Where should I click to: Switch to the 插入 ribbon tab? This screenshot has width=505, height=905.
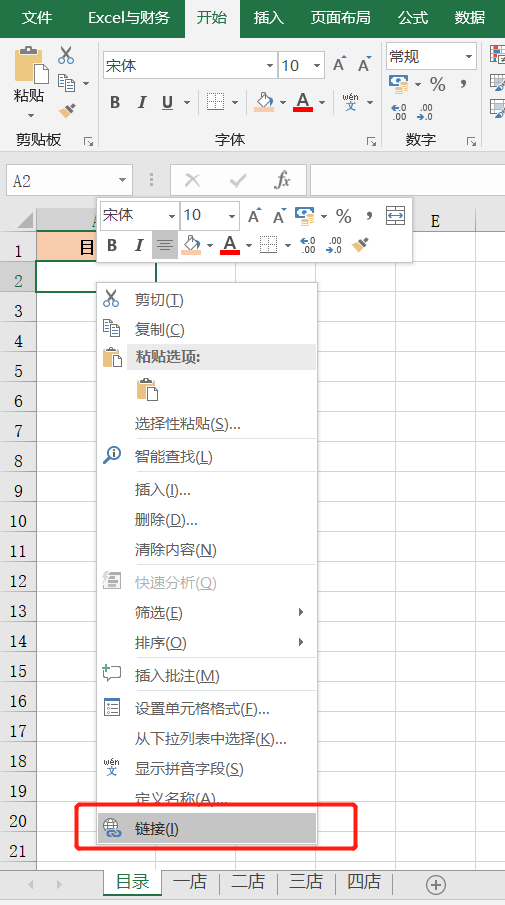[x=269, y=17]
